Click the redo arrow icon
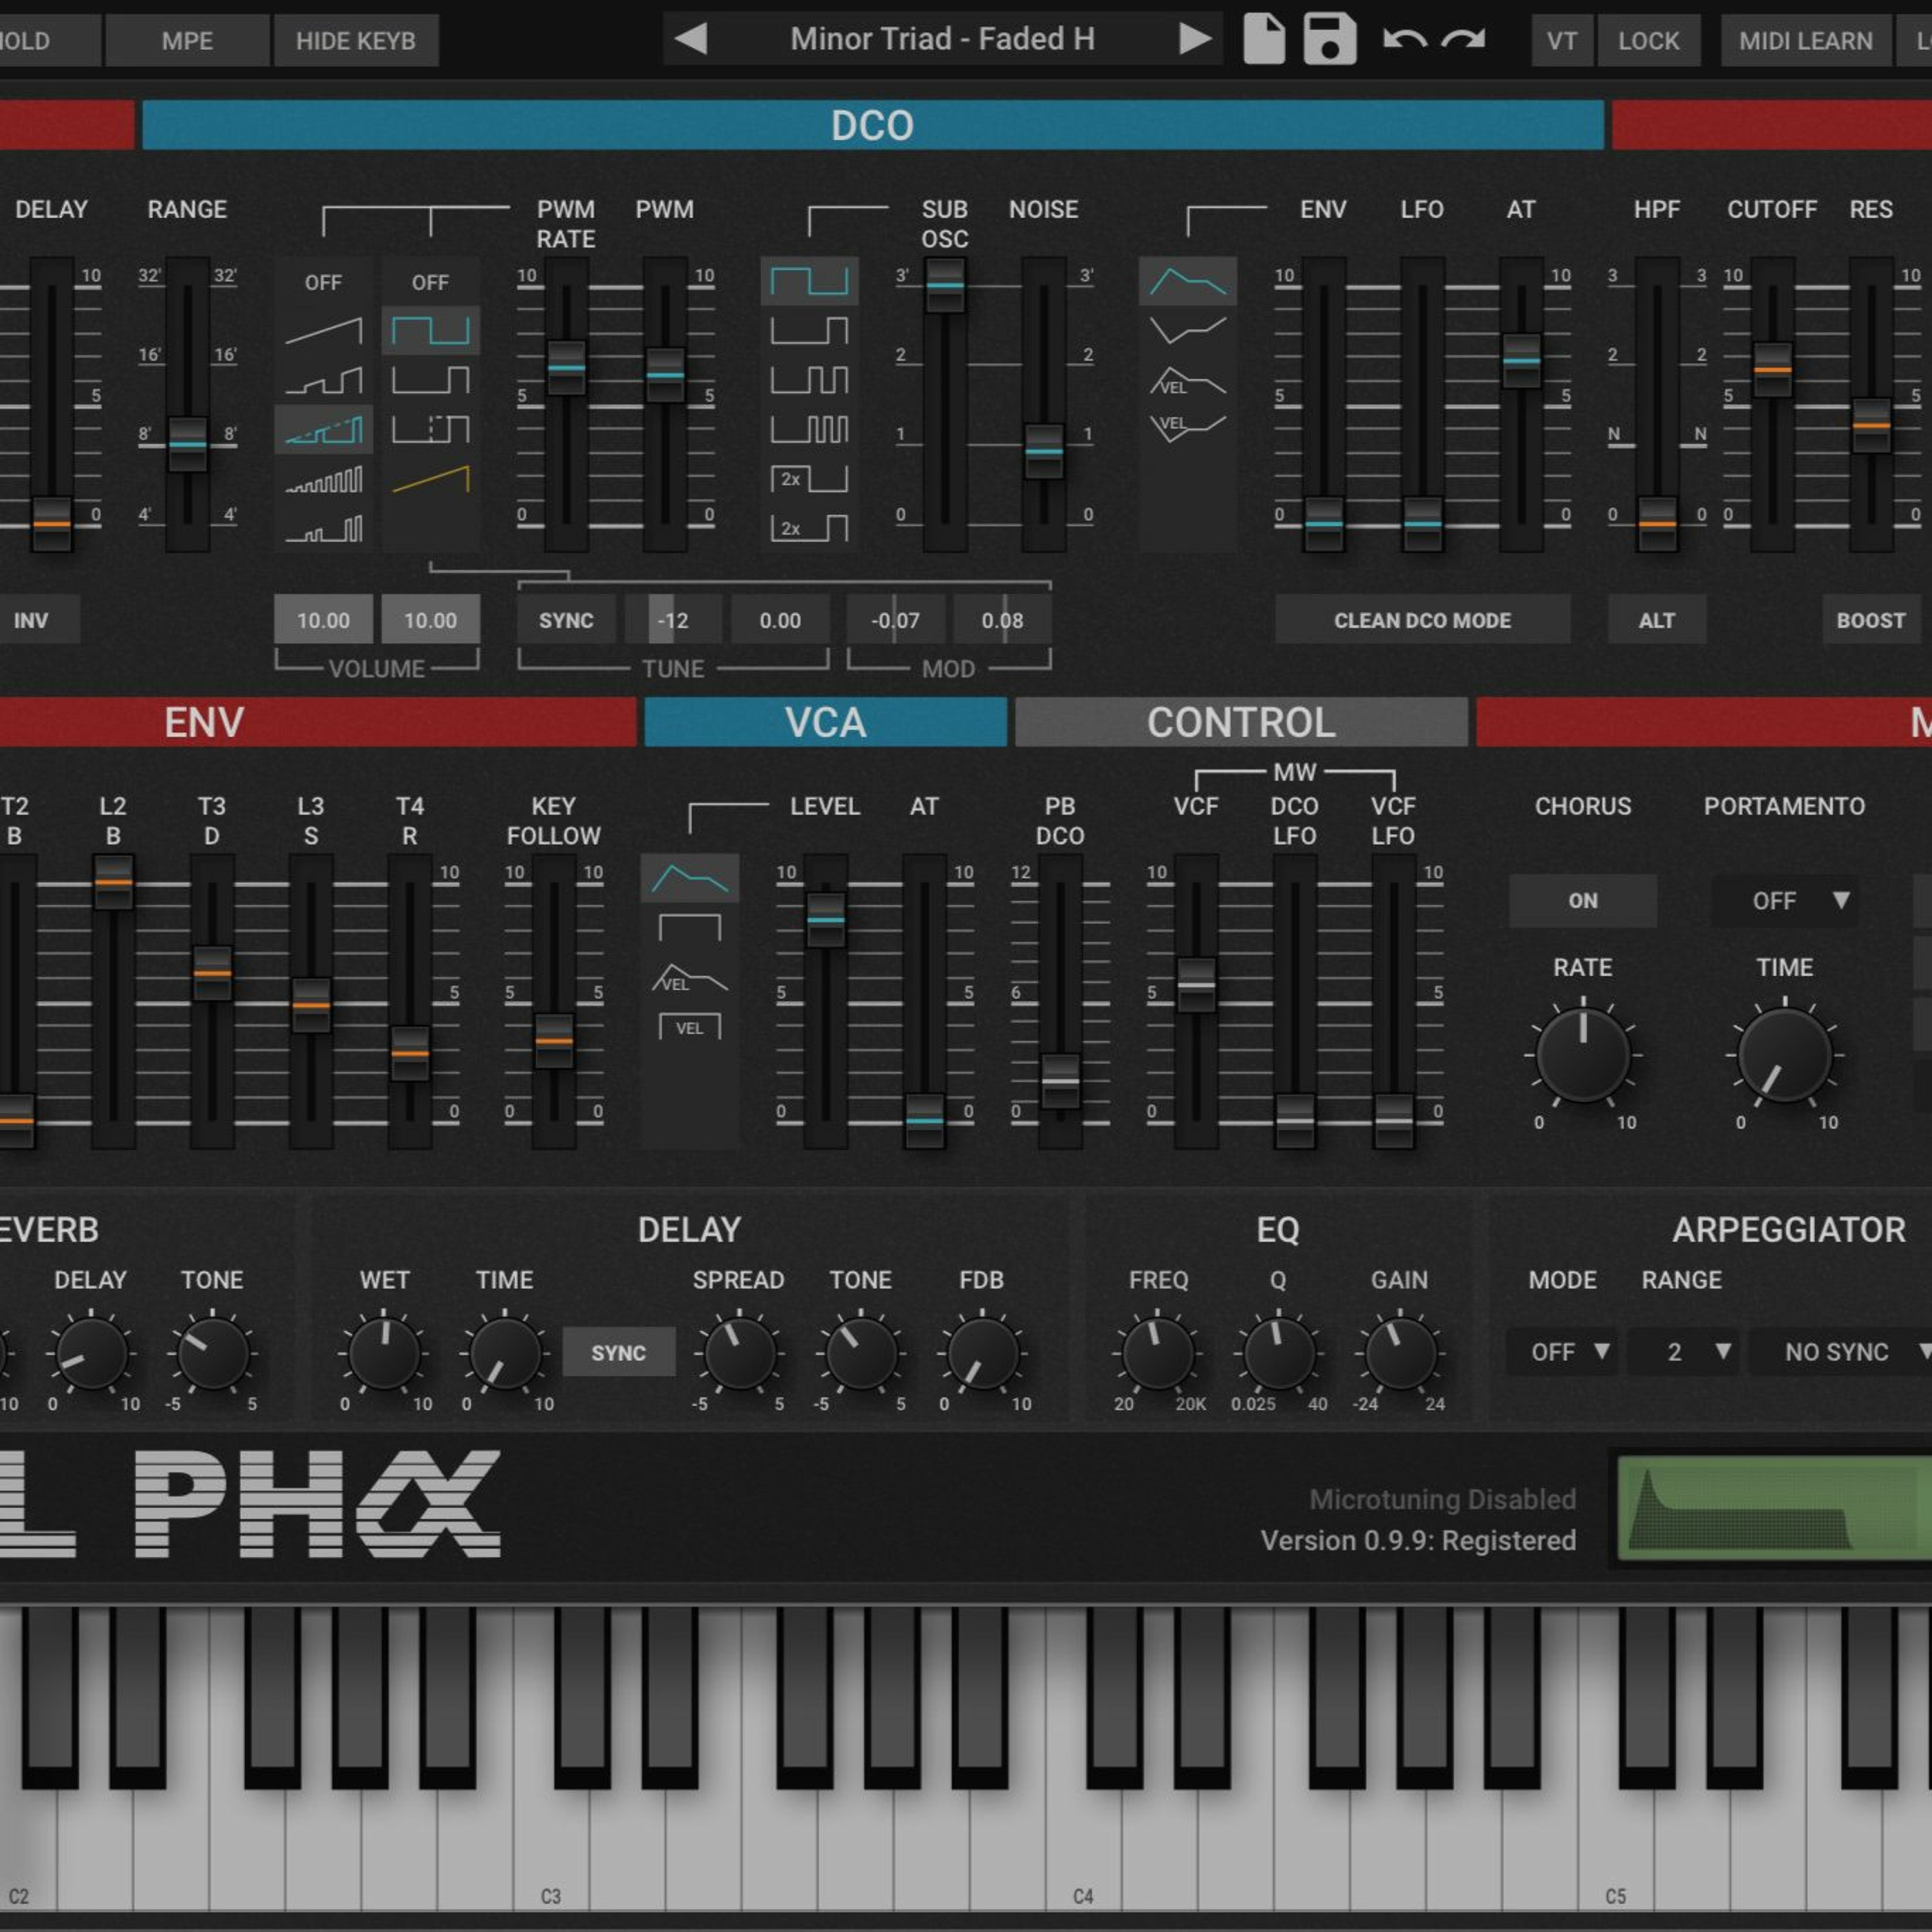This screenshot has width=1932, height=1932. [x=1464, y=40]
